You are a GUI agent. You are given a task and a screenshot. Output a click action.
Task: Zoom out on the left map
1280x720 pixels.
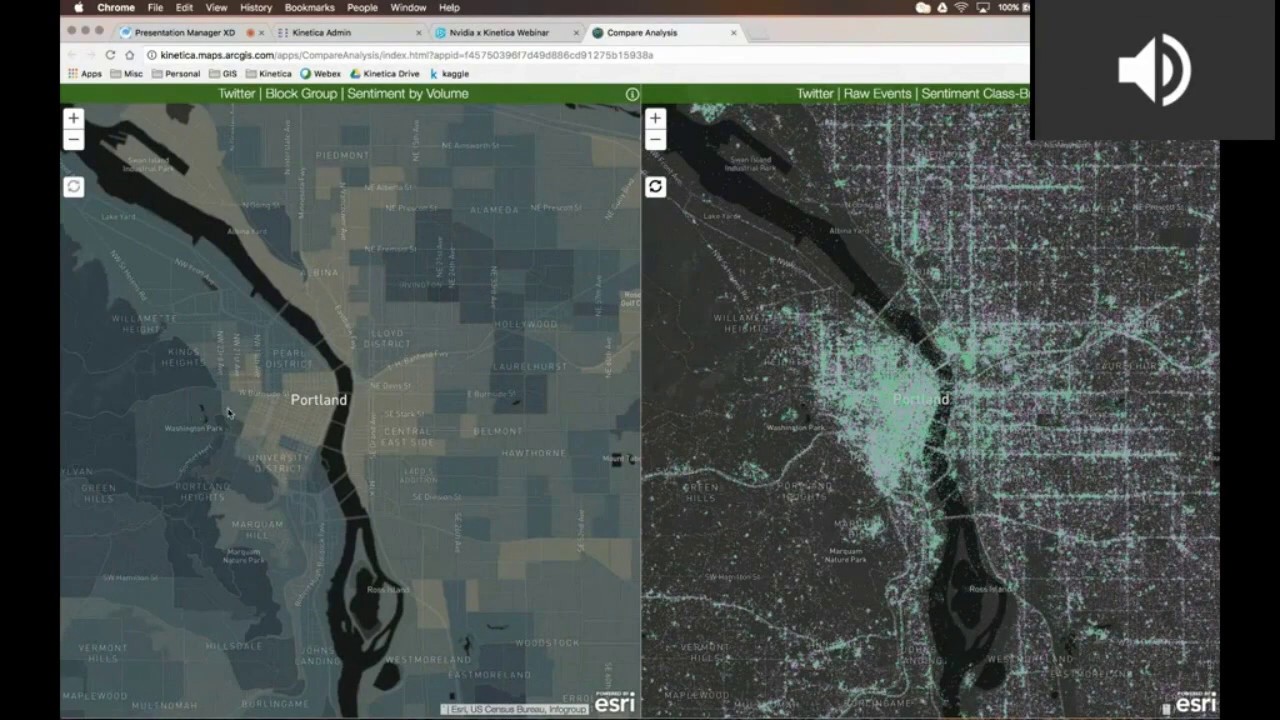tap(73, 139)
